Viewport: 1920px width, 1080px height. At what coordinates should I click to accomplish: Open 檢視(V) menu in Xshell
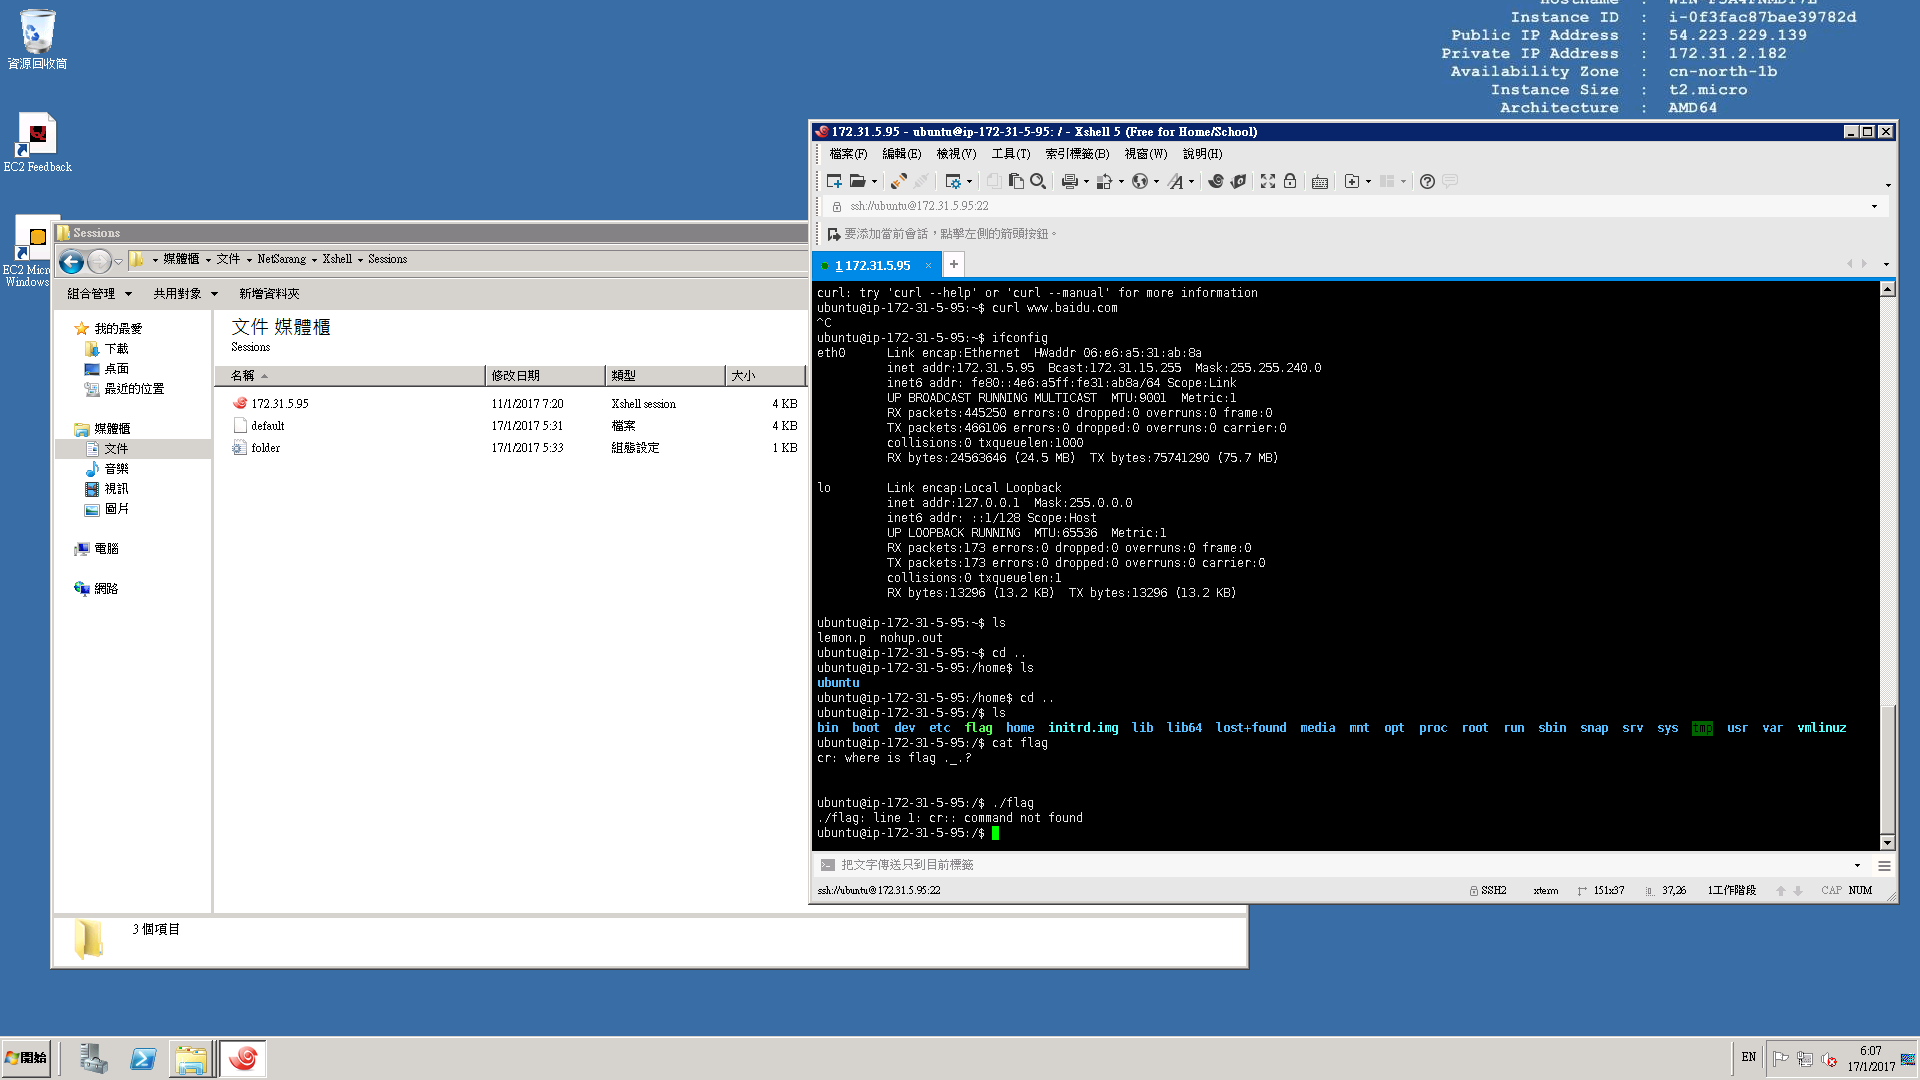[956, 154]
